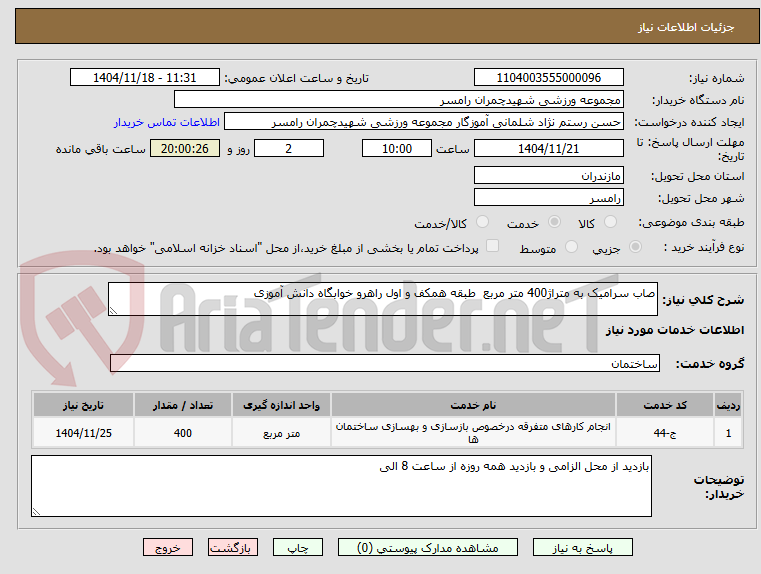Click the buyer organization name field
761x574 pixels.
tap(398, 99)
